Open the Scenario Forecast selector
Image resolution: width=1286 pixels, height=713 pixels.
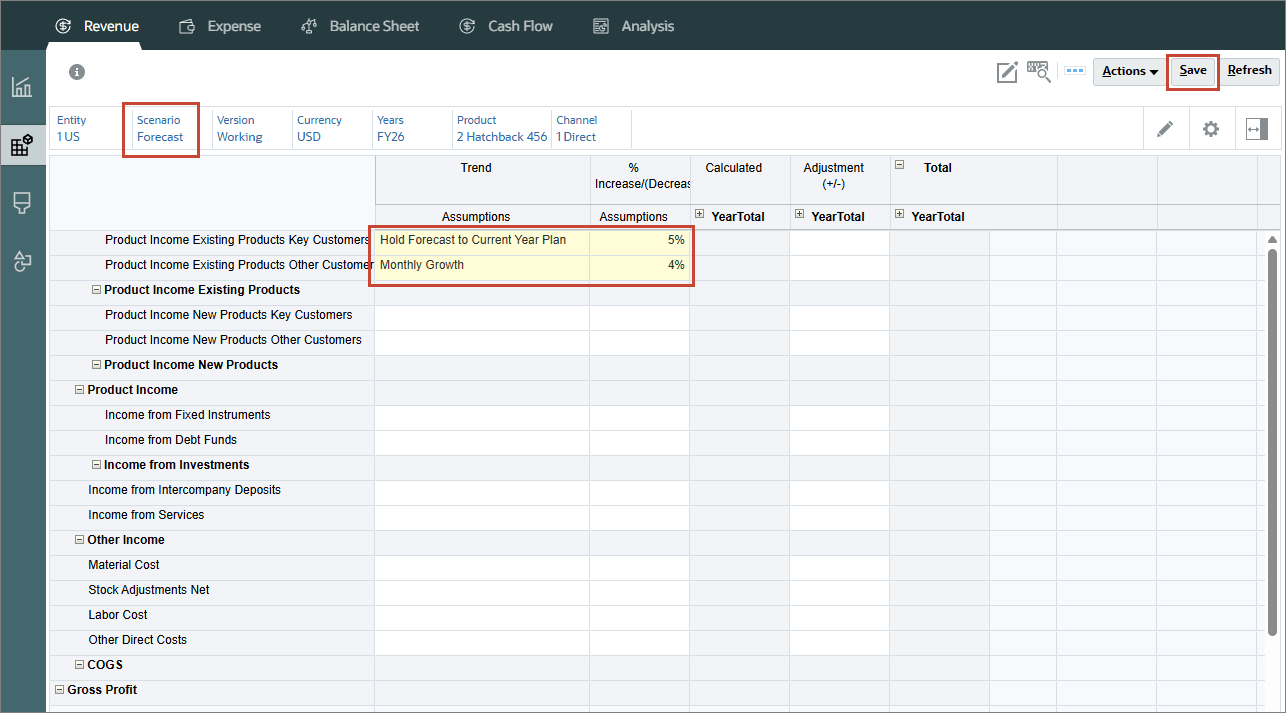pos(161,129)
